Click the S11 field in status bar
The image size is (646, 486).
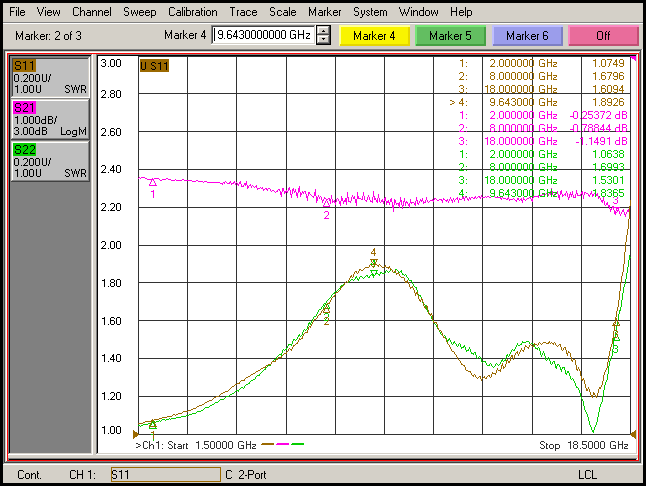(166, 474)
